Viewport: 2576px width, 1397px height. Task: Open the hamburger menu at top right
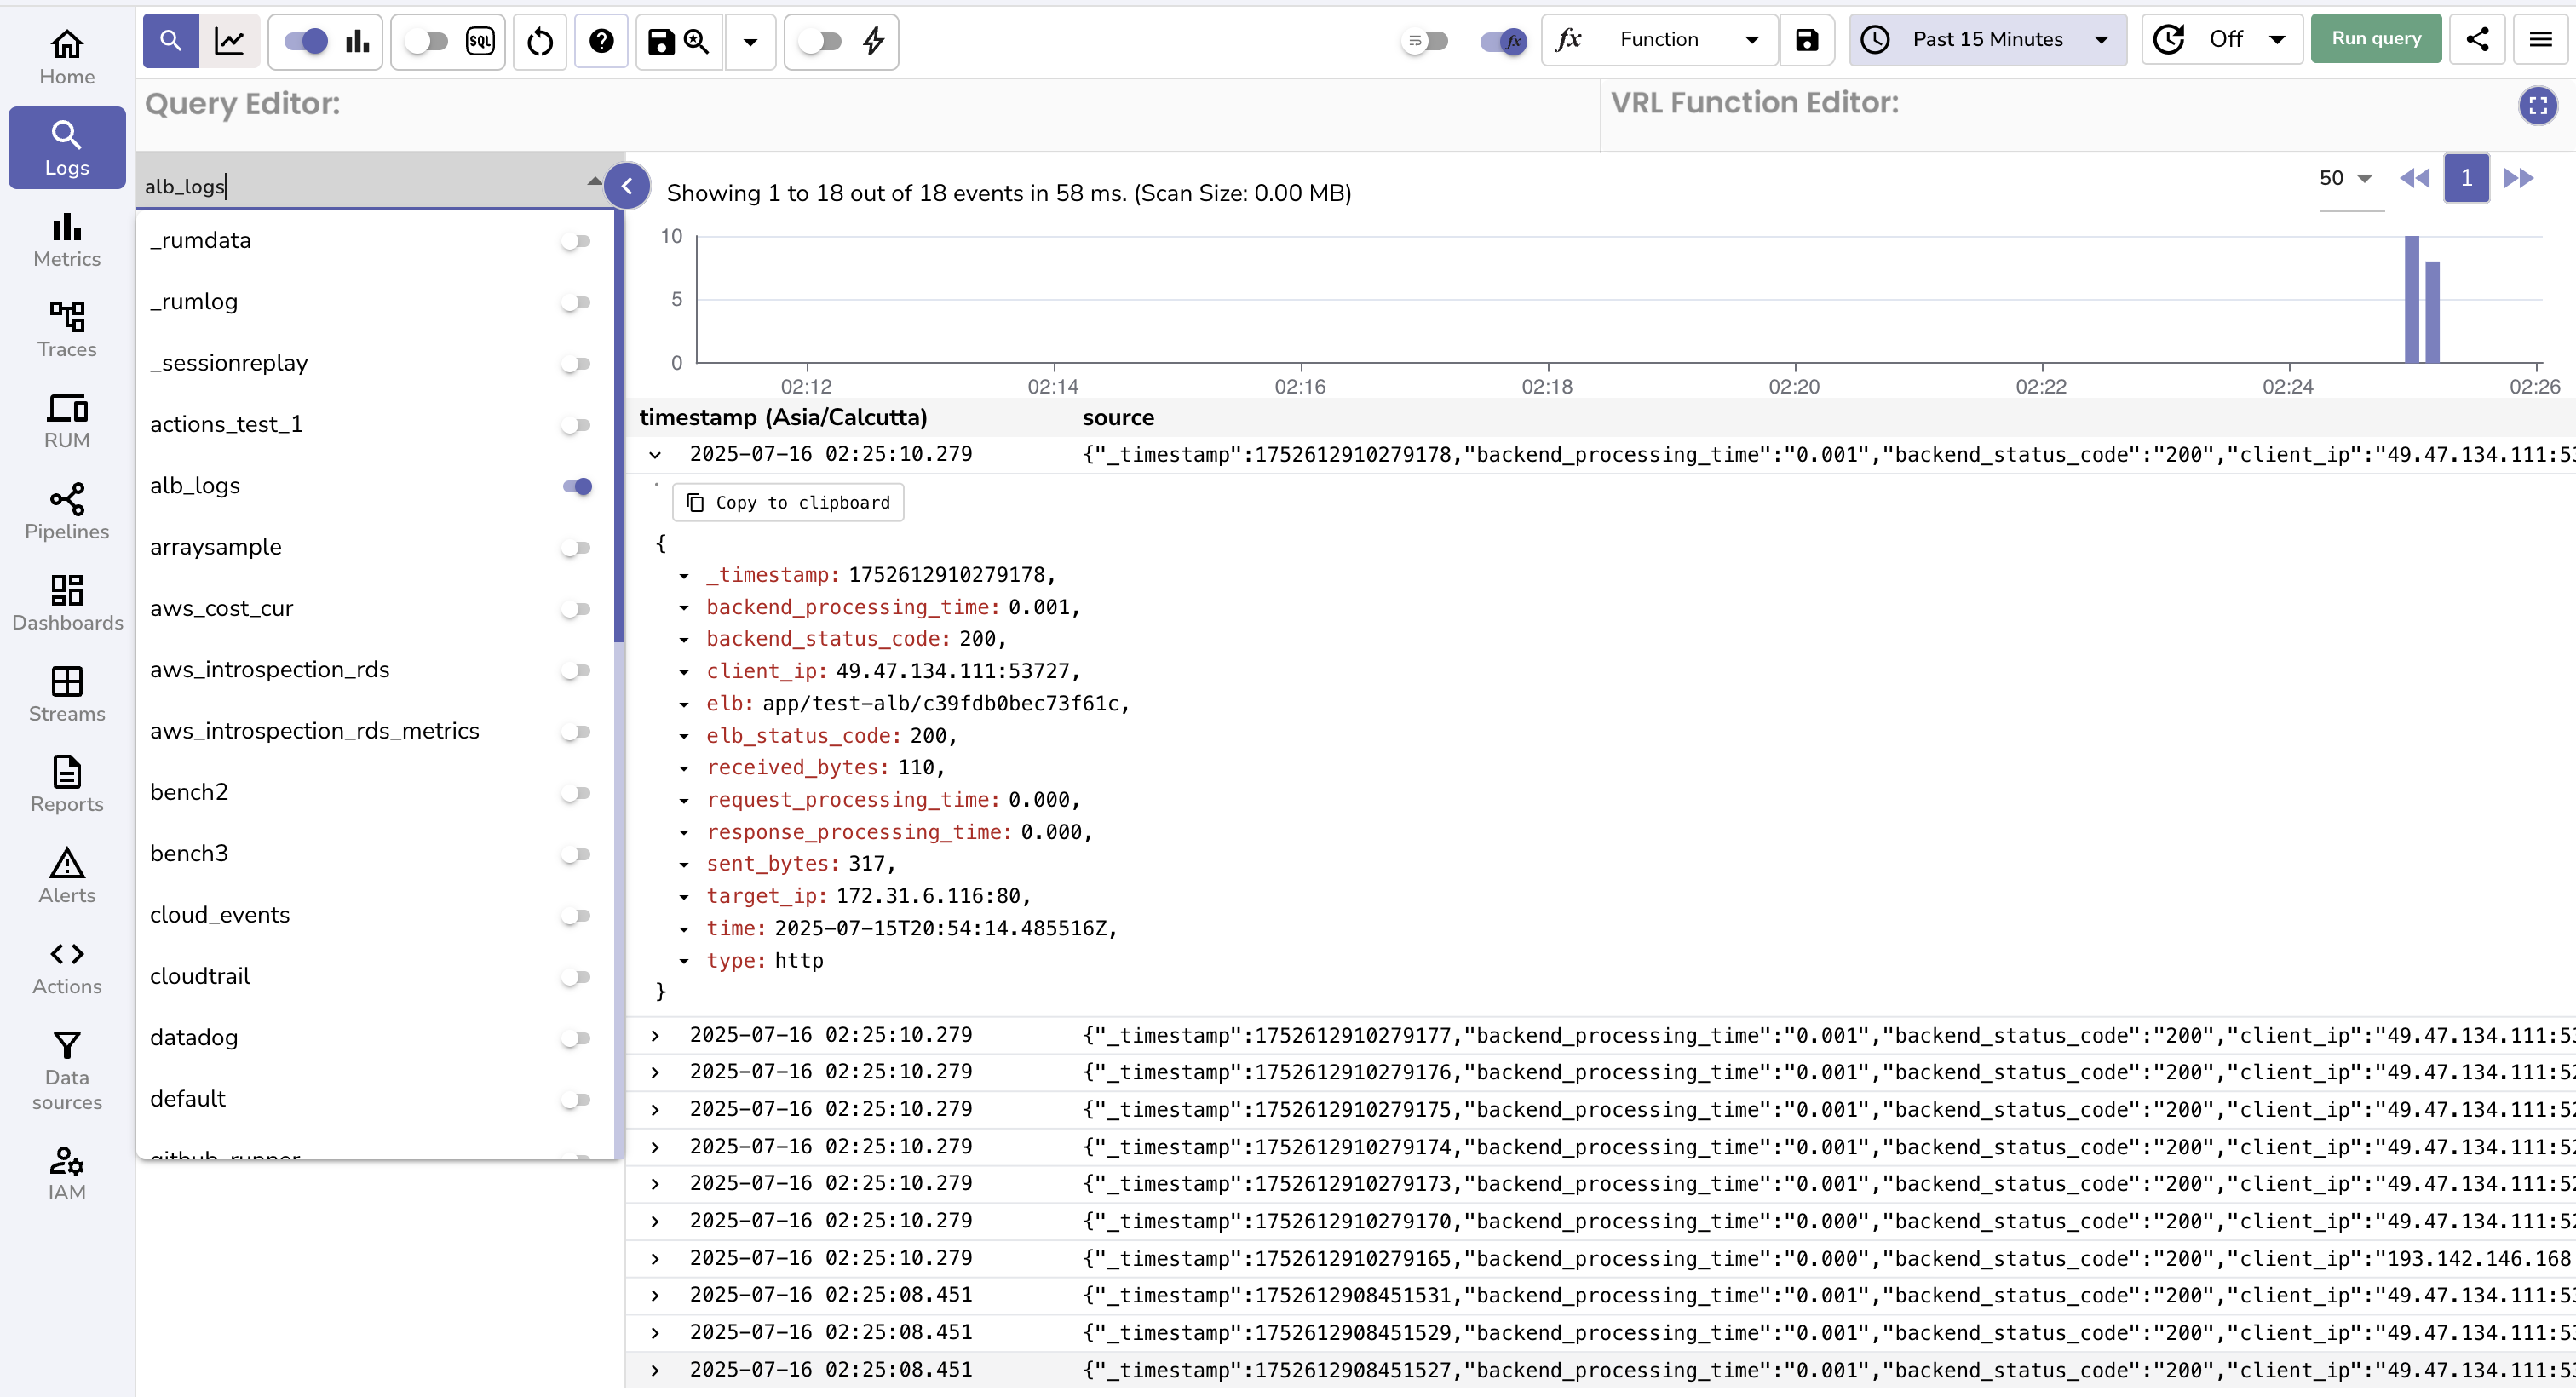(2540, 40)
